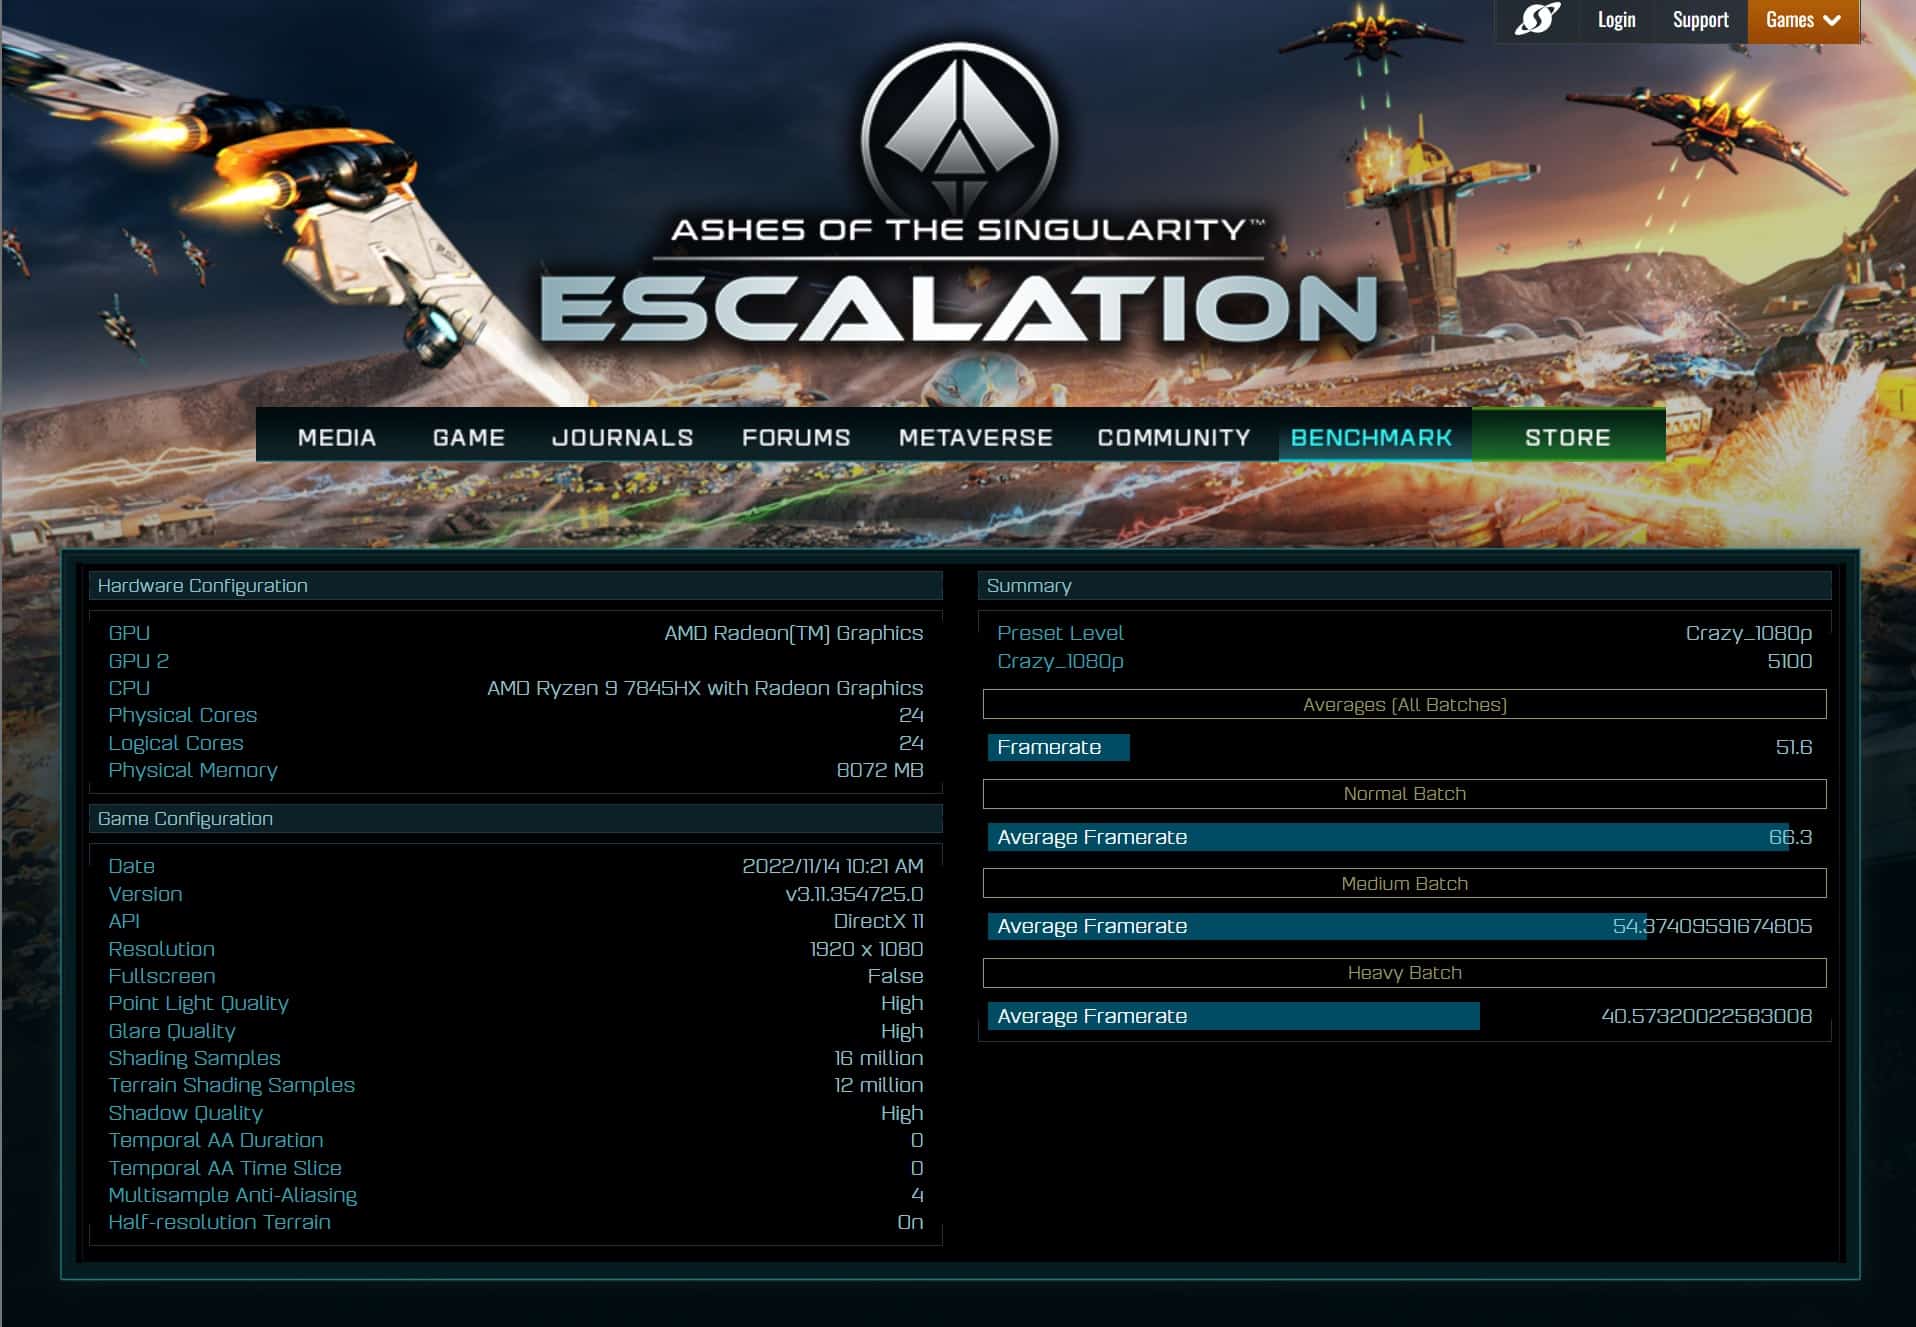Click the 'Logical Cores' label
The width and height of the screenshot is (1916, 1327).
(175, 743)
